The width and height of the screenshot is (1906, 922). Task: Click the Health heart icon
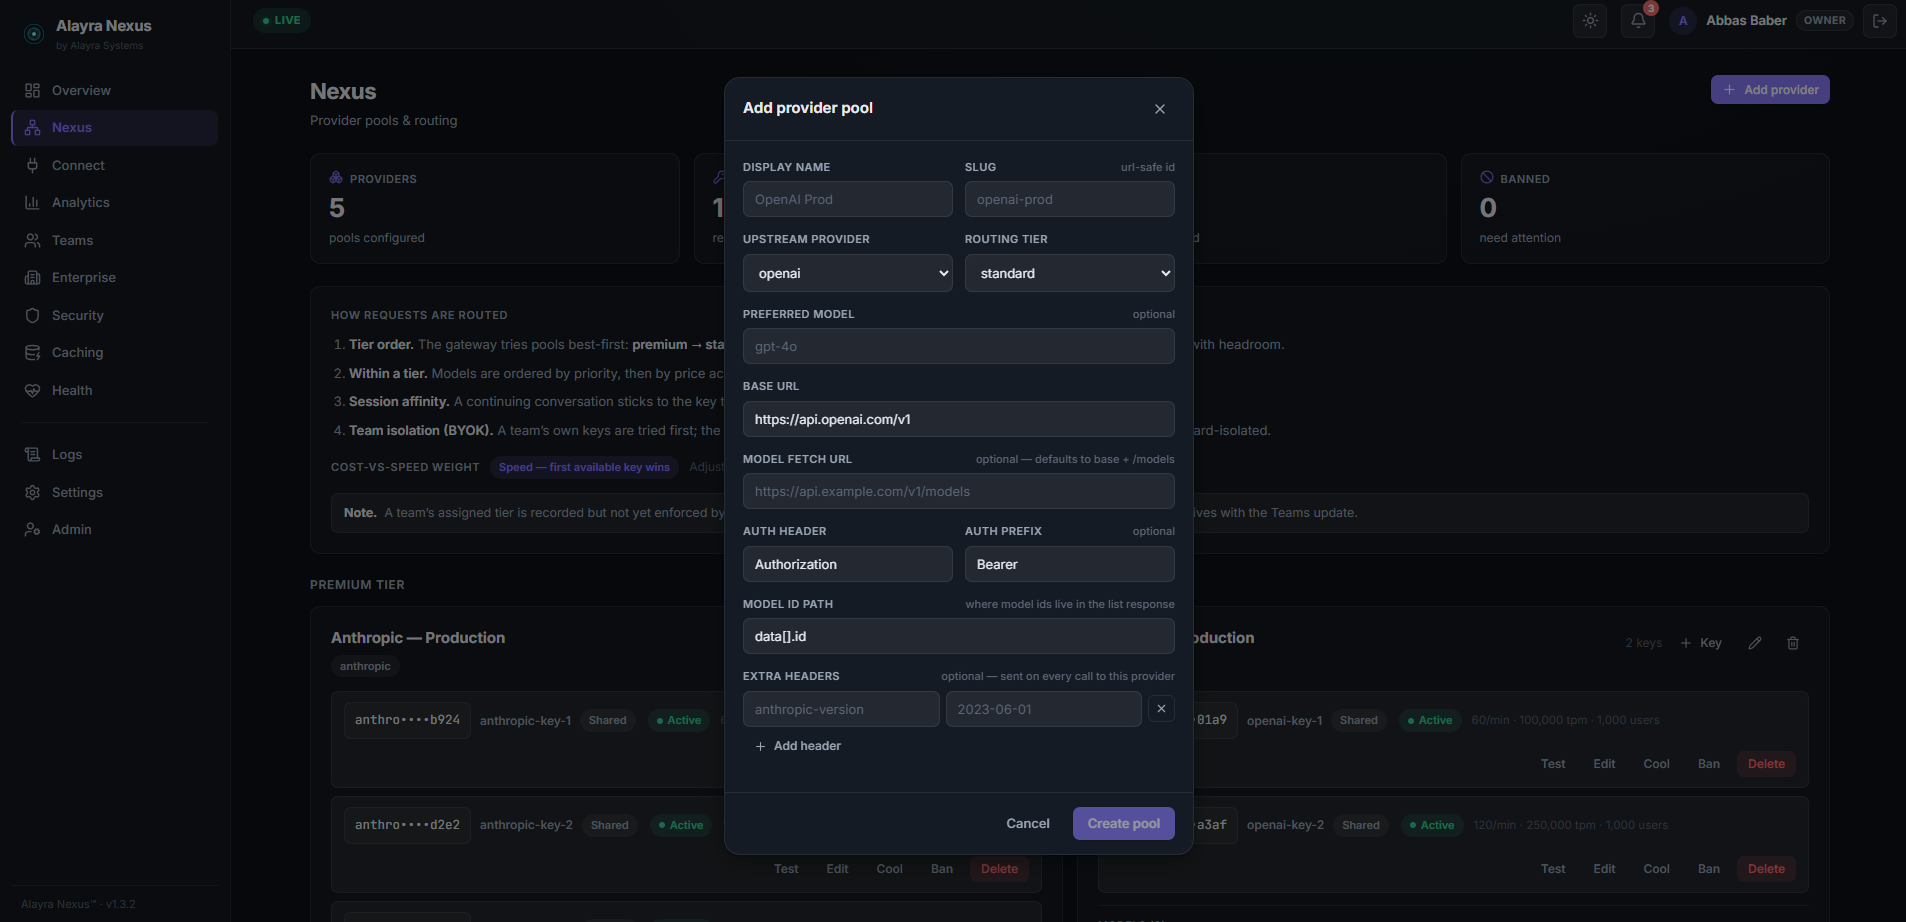click(33, 390)
